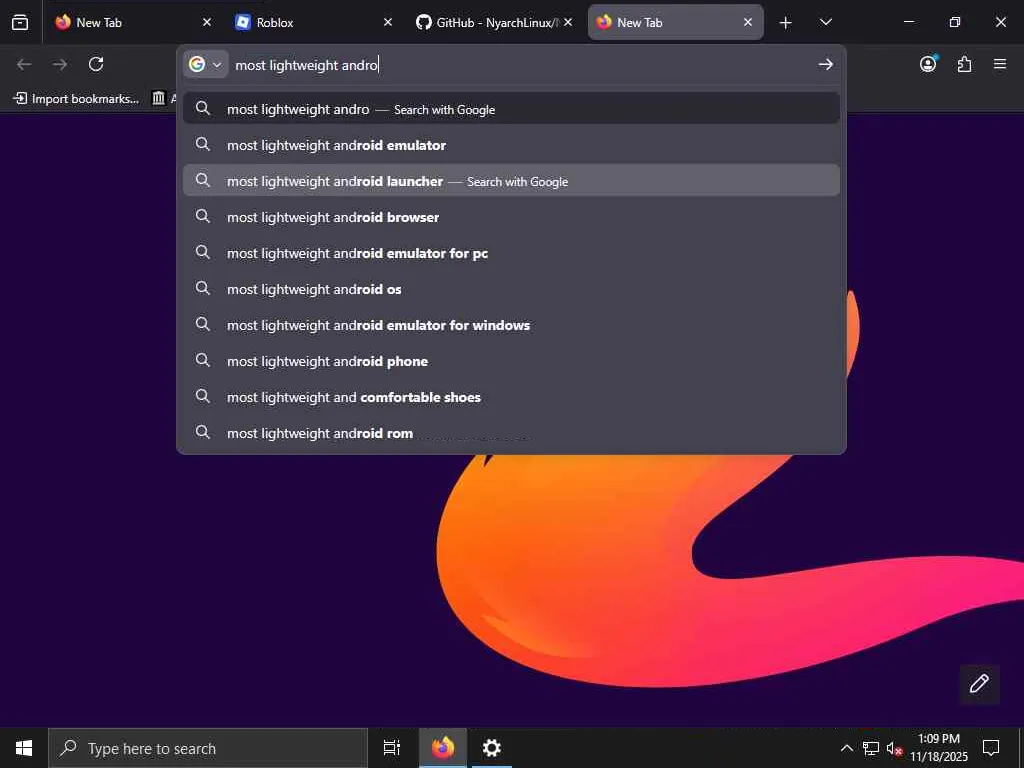
Task: Select 'most lightweight andro' Search with Google
Action: pos(511,109)
